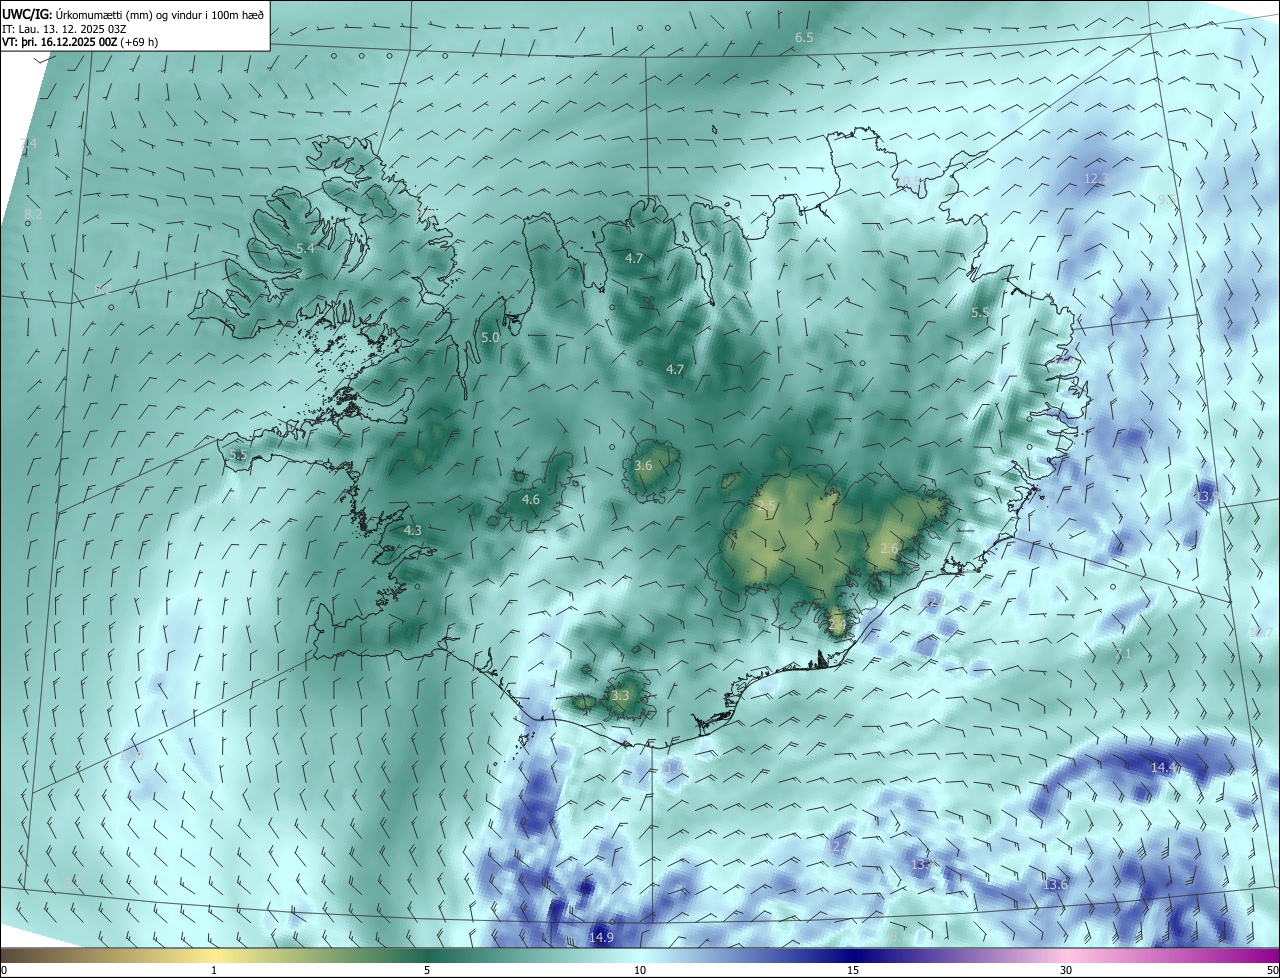Click the '12.3' value northeast of Iceland
The image size is (1280, 978).
pos(1096,178)
